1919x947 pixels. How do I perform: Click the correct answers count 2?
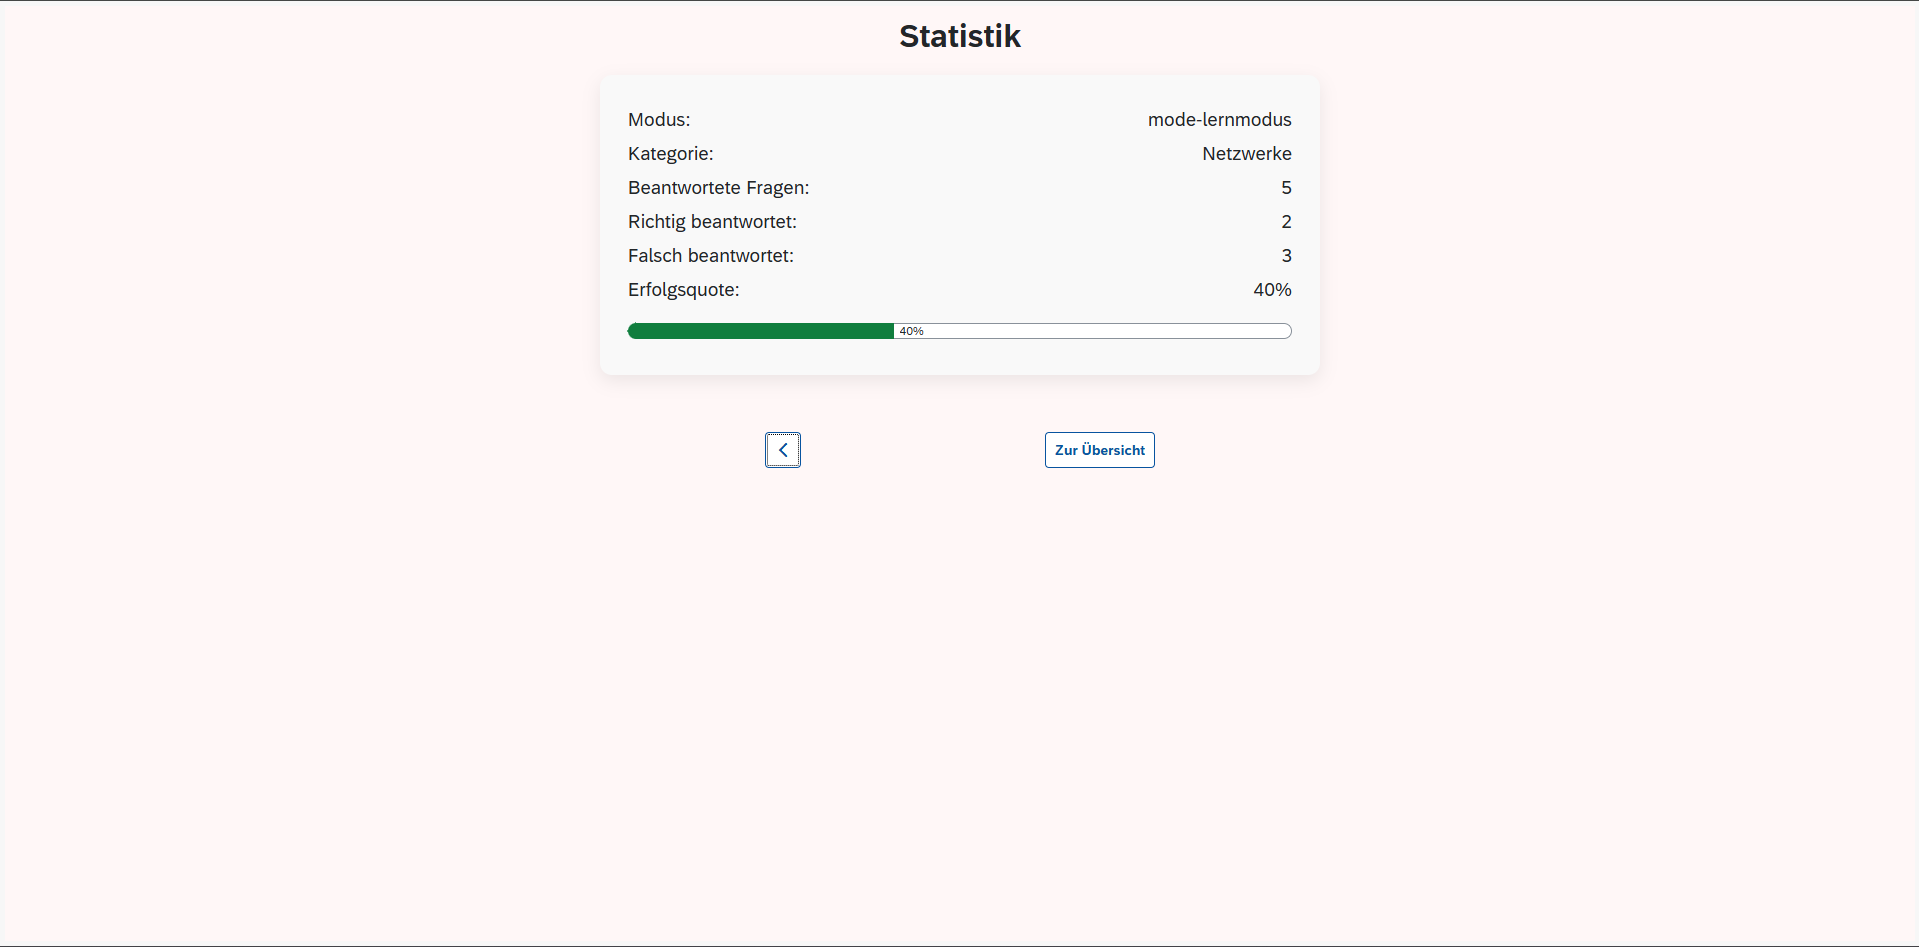pos(1286,222)
